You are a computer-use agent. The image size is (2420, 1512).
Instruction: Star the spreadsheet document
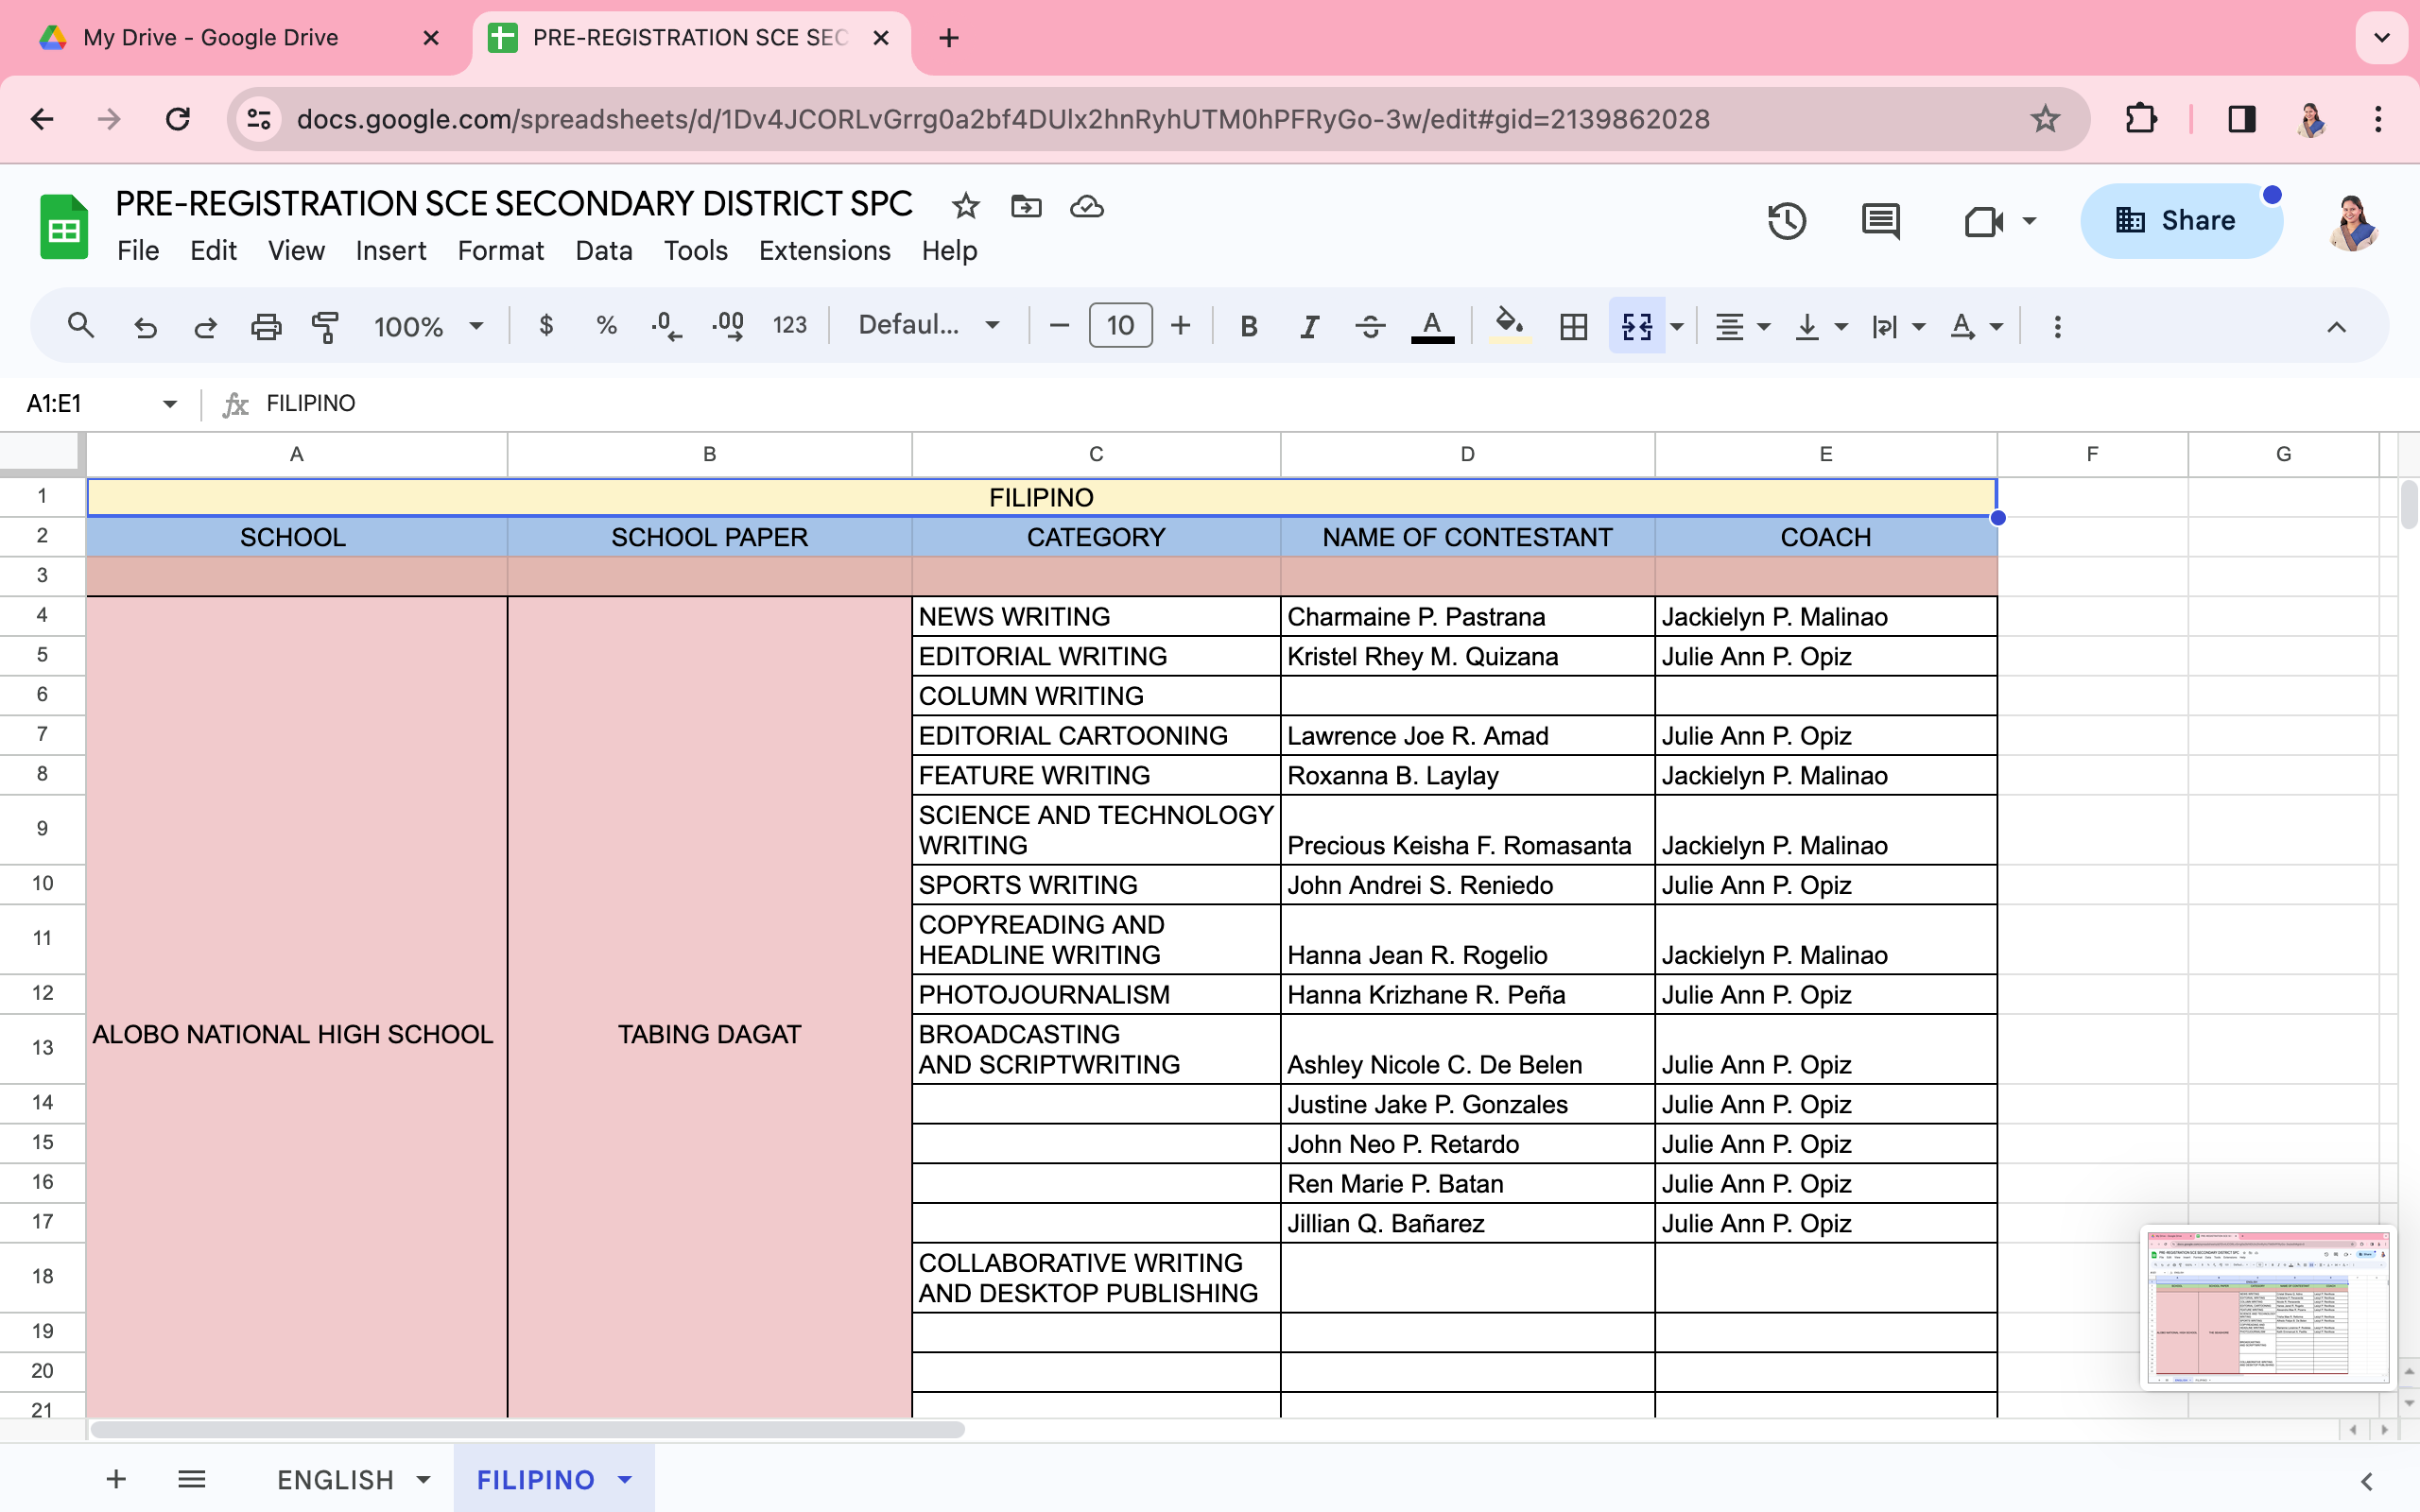pos(965,206)
